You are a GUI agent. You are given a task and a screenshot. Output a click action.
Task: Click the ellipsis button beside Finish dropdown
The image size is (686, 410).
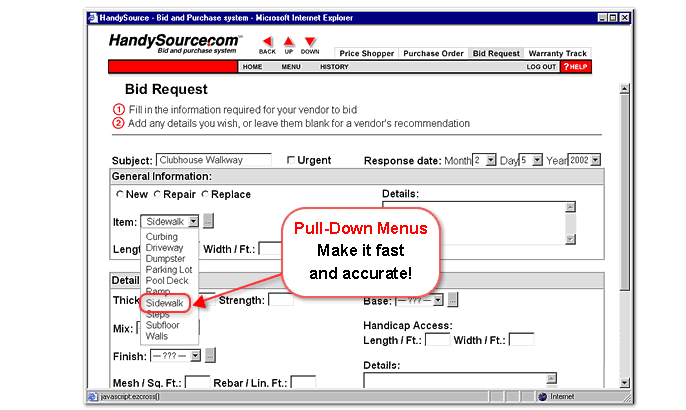[211, 355]
